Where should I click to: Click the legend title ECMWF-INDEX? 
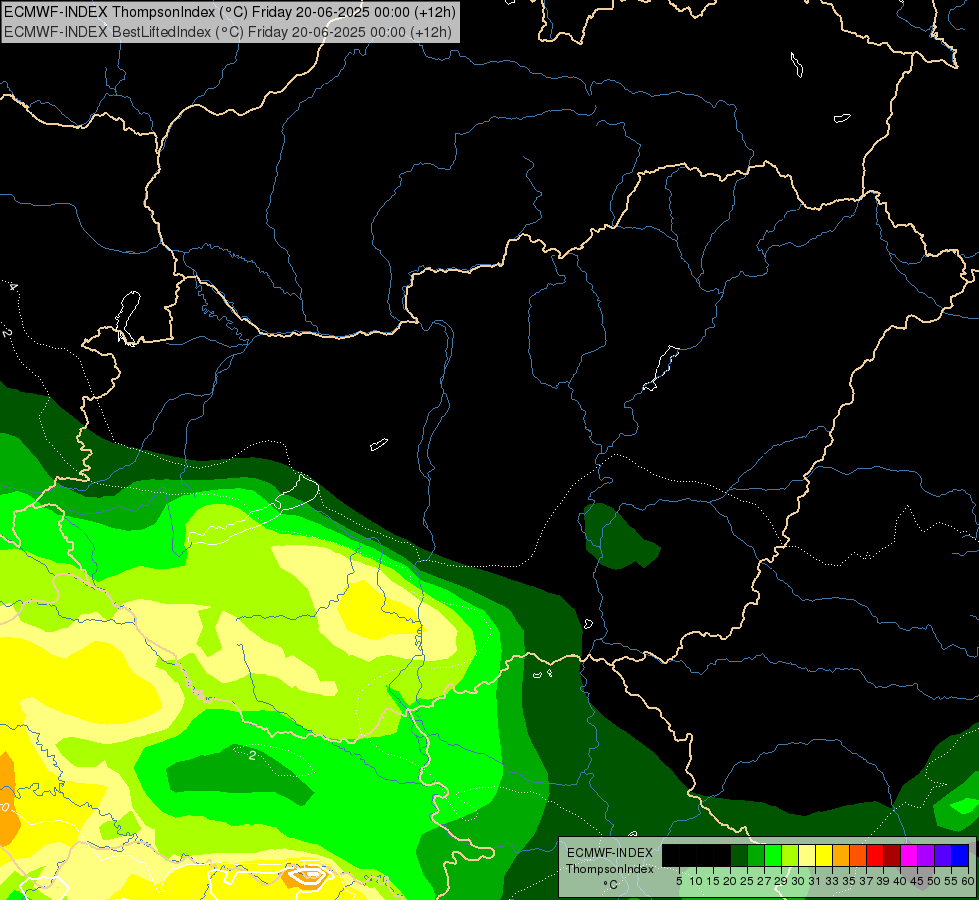(610, 853)
